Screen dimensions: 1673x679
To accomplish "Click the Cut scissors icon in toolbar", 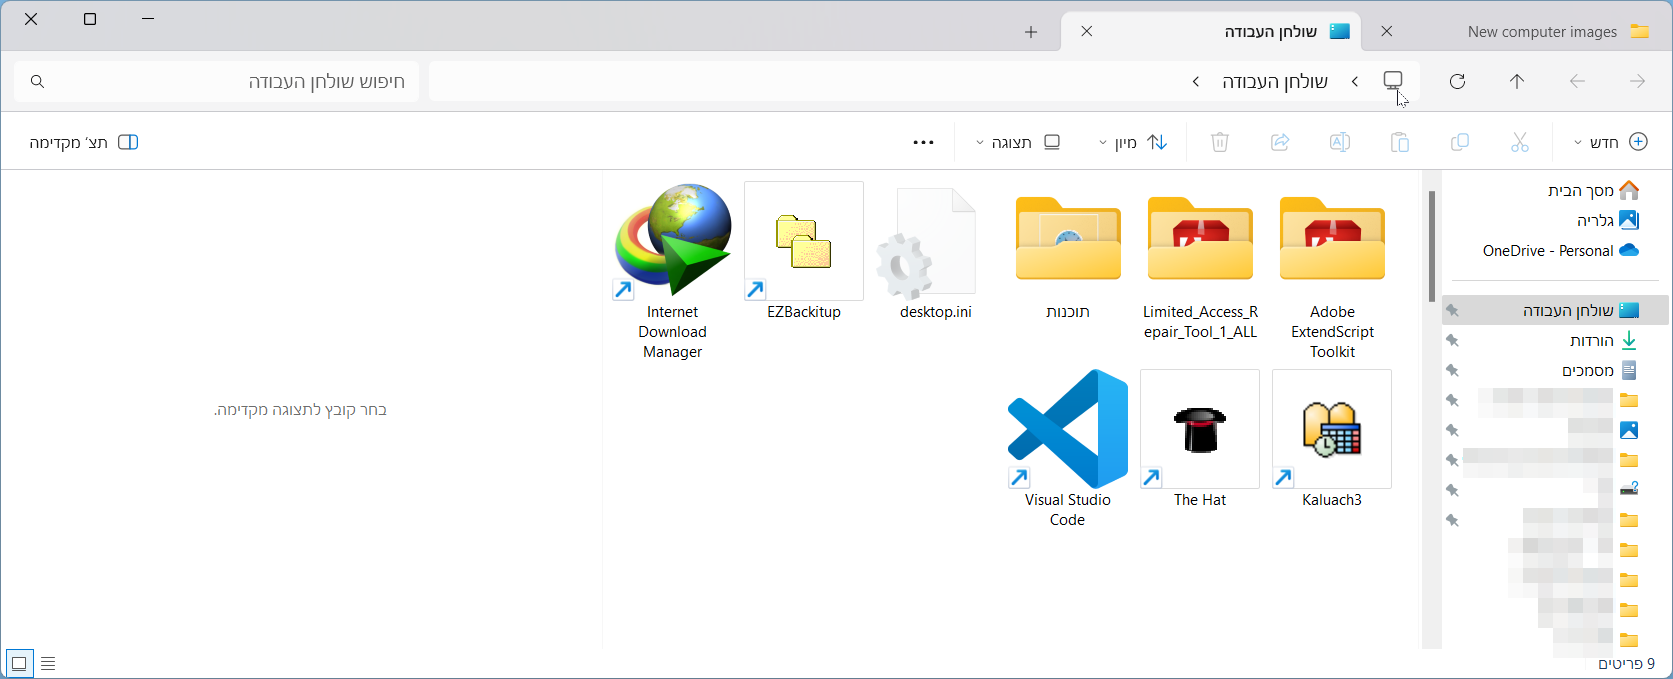I will coord(1520,142).
